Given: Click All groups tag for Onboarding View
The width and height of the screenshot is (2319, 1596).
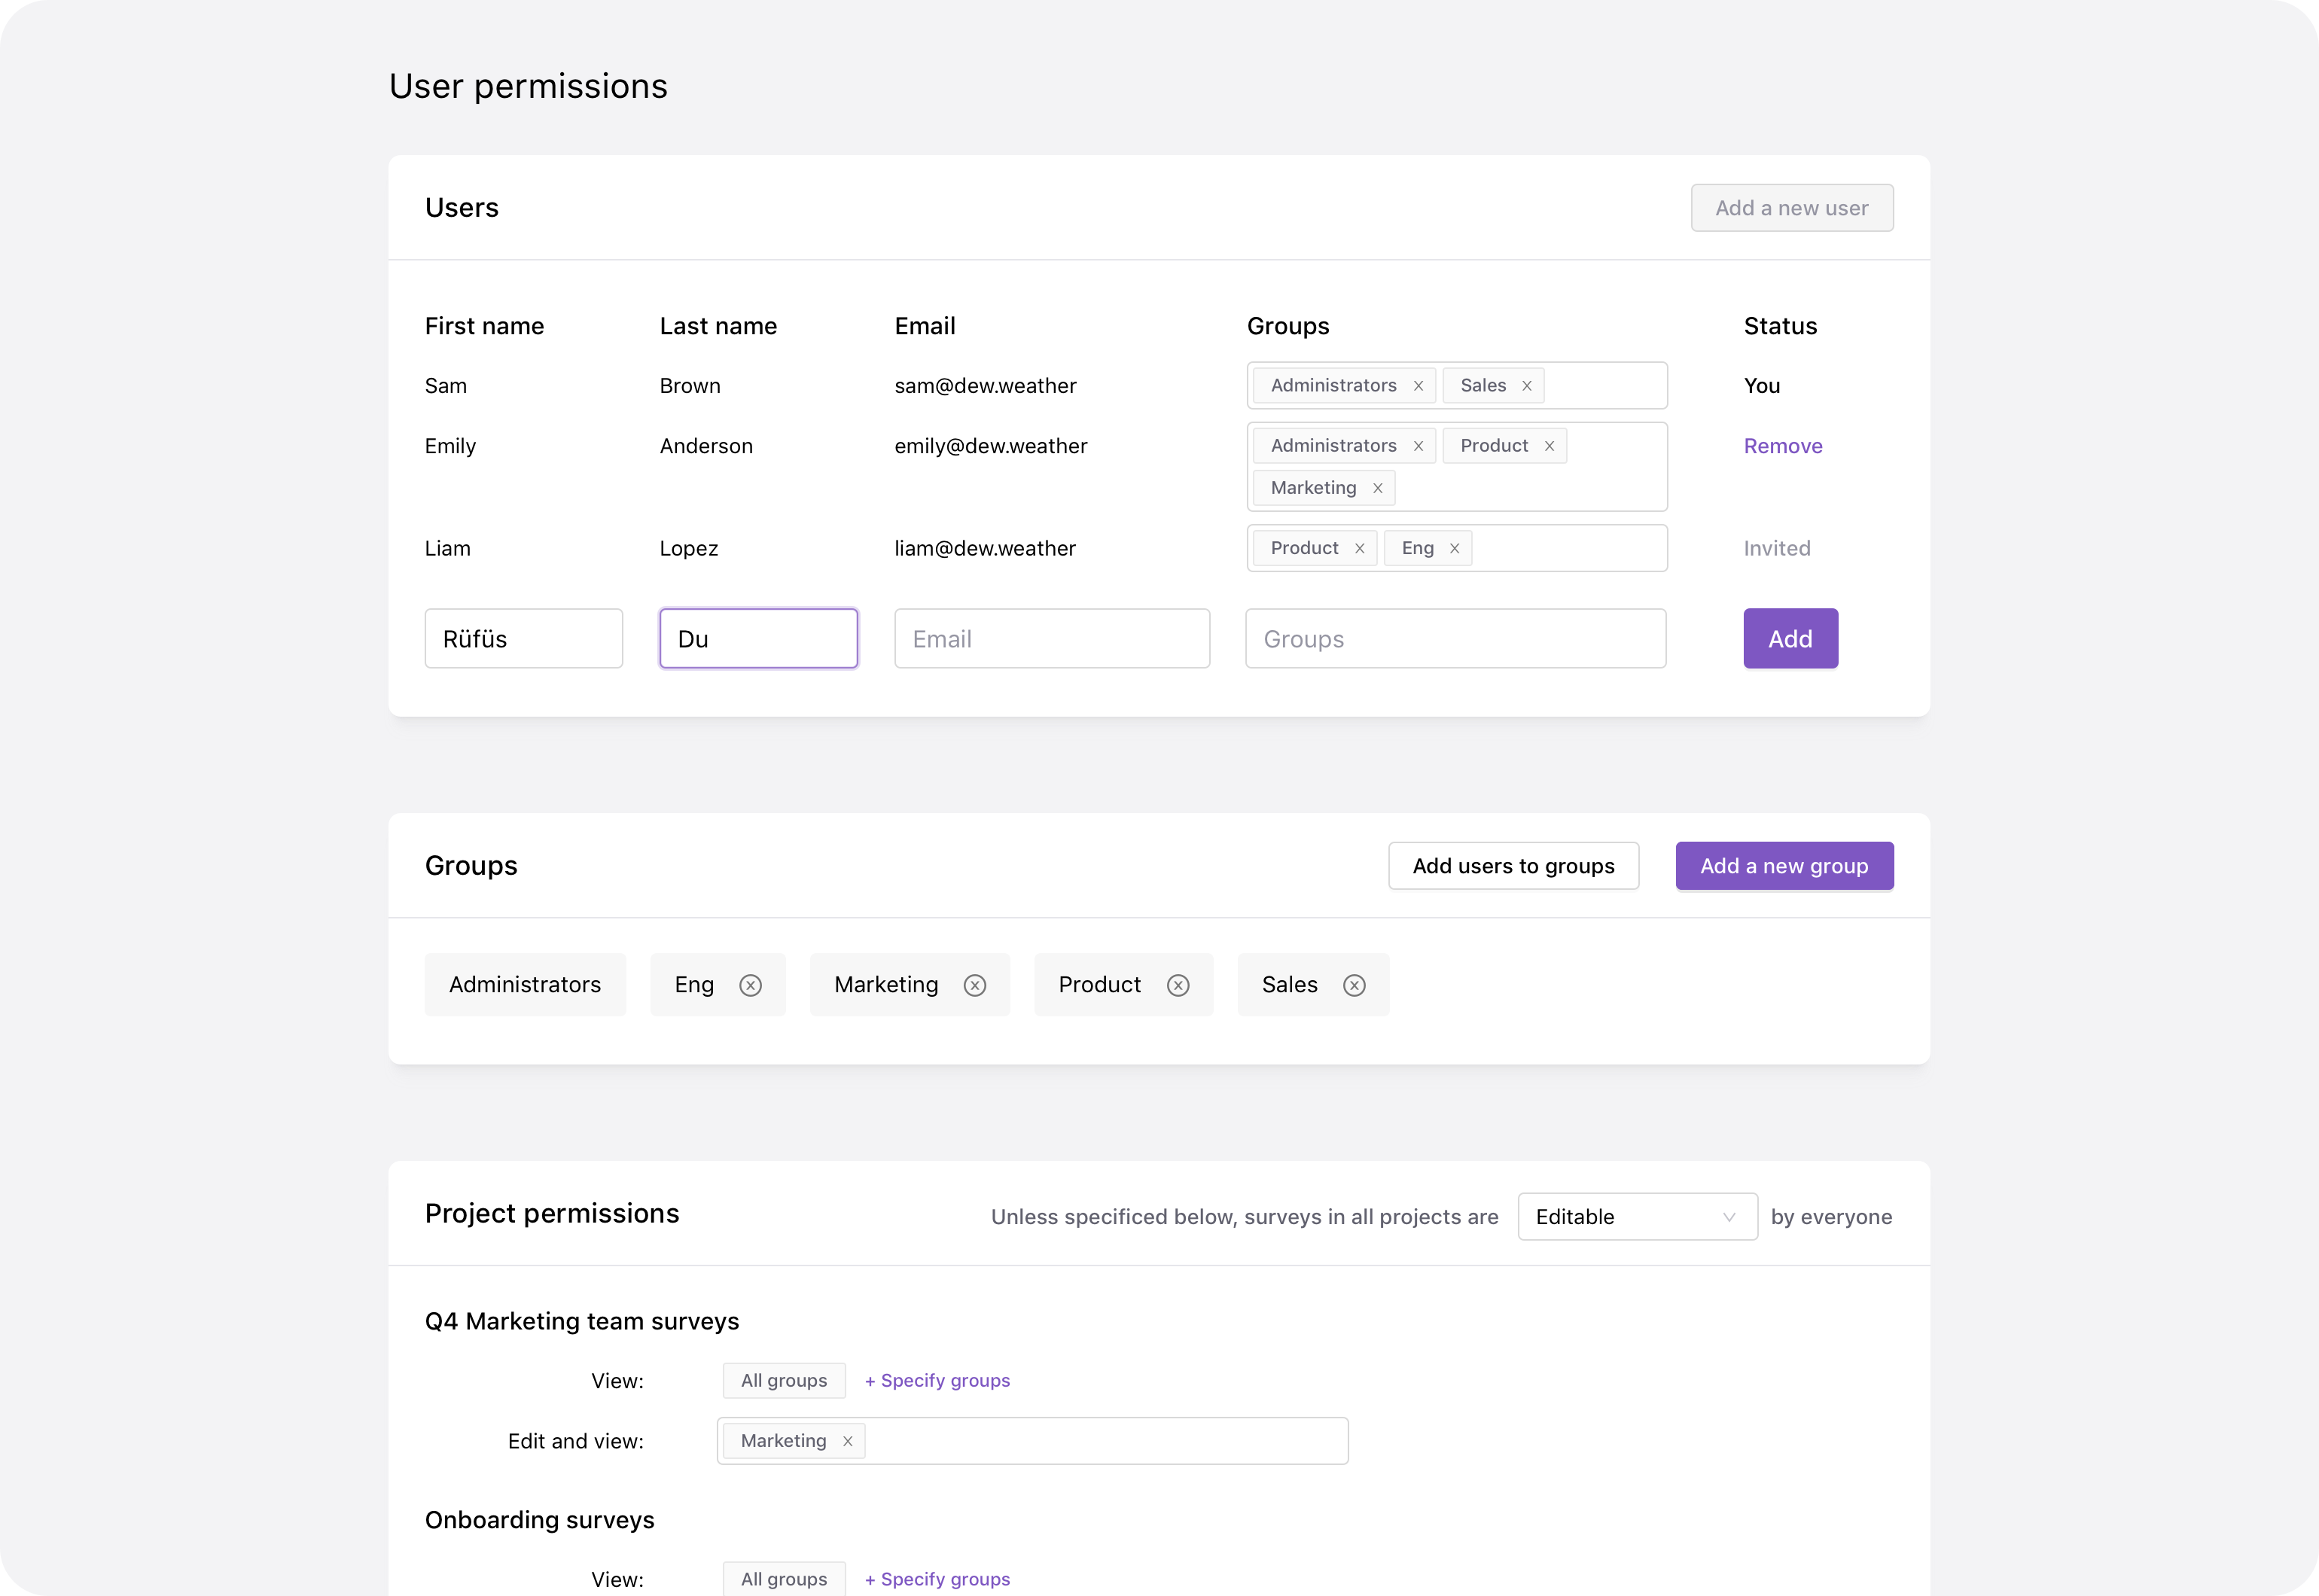Looking at the screenshot, I should pos(784,1580).
